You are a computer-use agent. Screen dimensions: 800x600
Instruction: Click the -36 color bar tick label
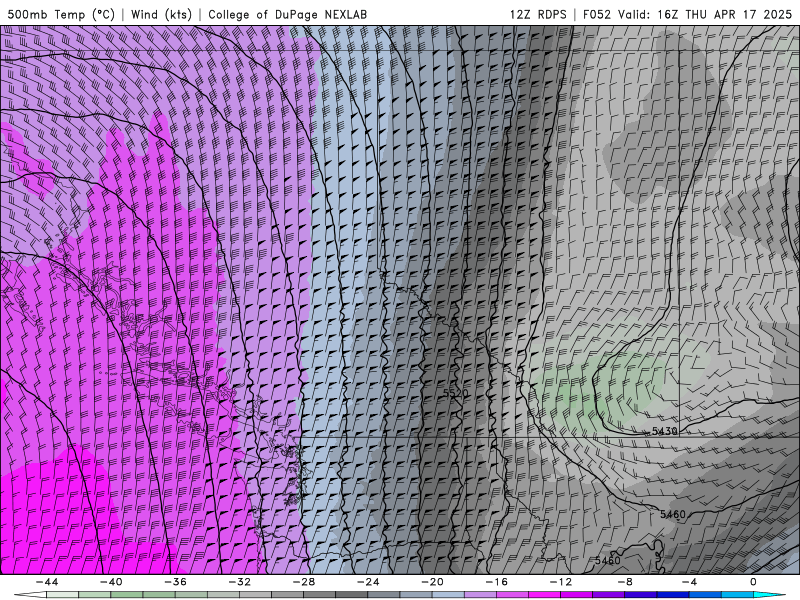[x=175, y=582]
